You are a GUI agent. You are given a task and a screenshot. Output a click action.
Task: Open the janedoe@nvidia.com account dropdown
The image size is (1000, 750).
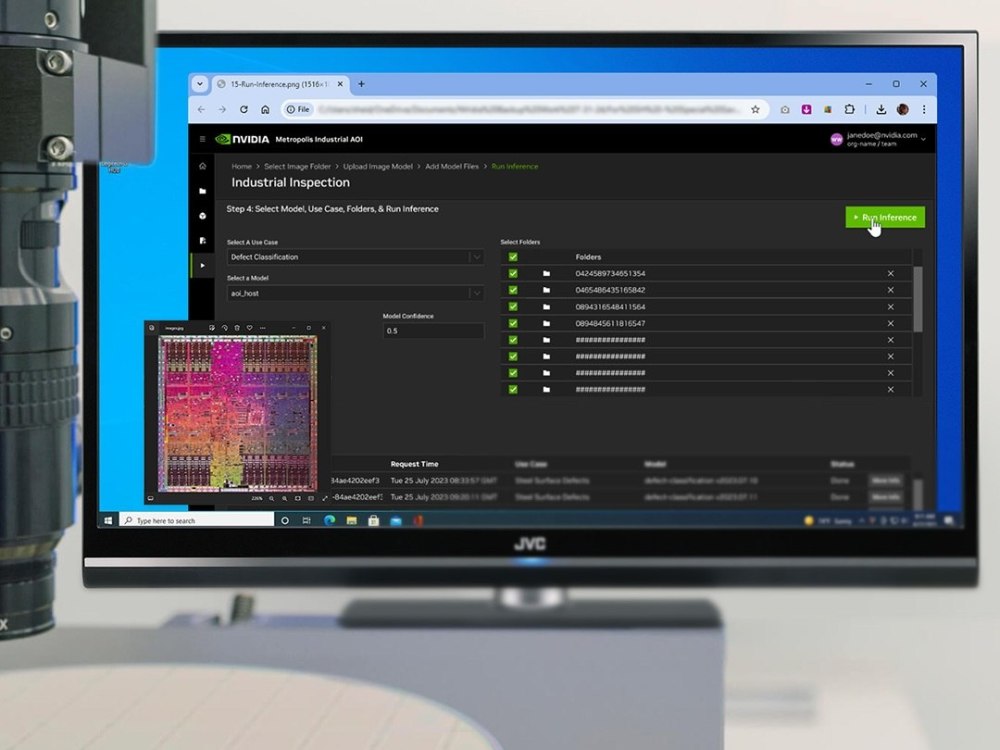[878, 139]
